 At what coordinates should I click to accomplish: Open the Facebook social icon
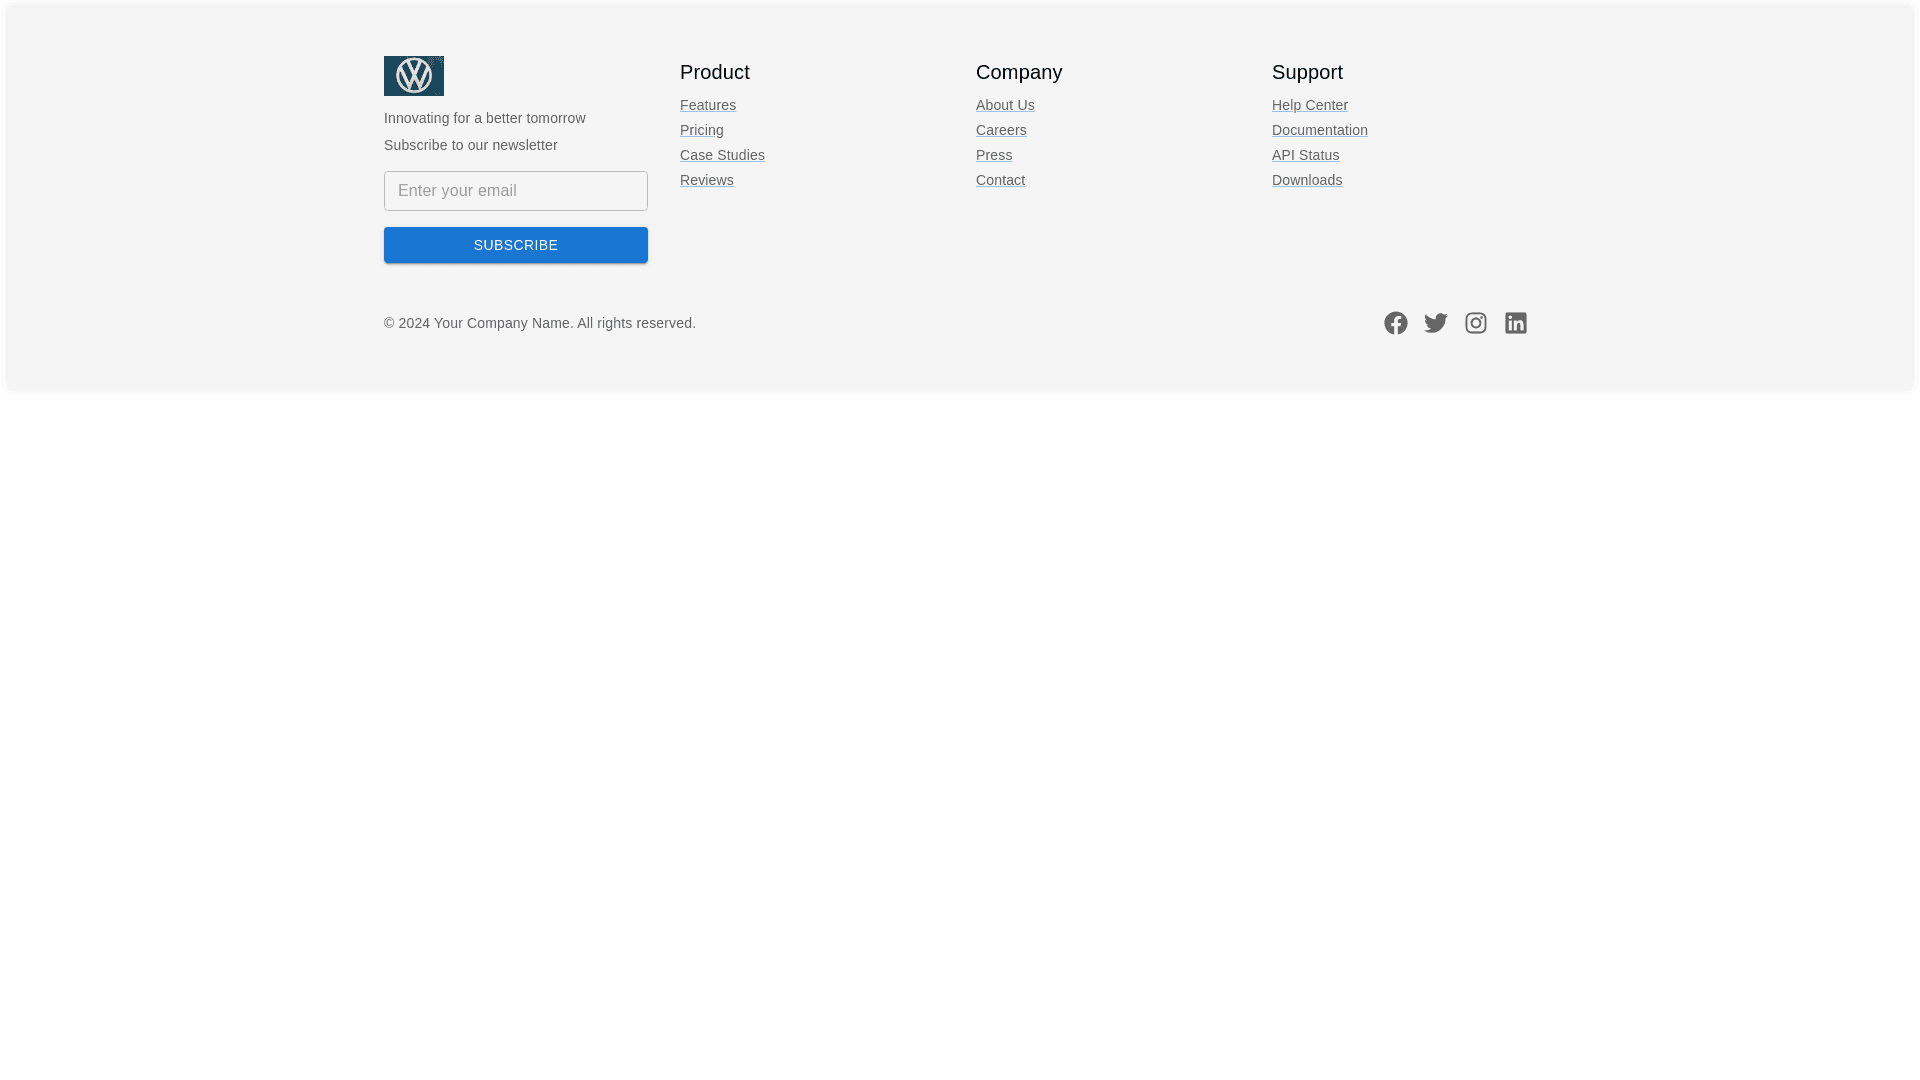(1395, 323)
